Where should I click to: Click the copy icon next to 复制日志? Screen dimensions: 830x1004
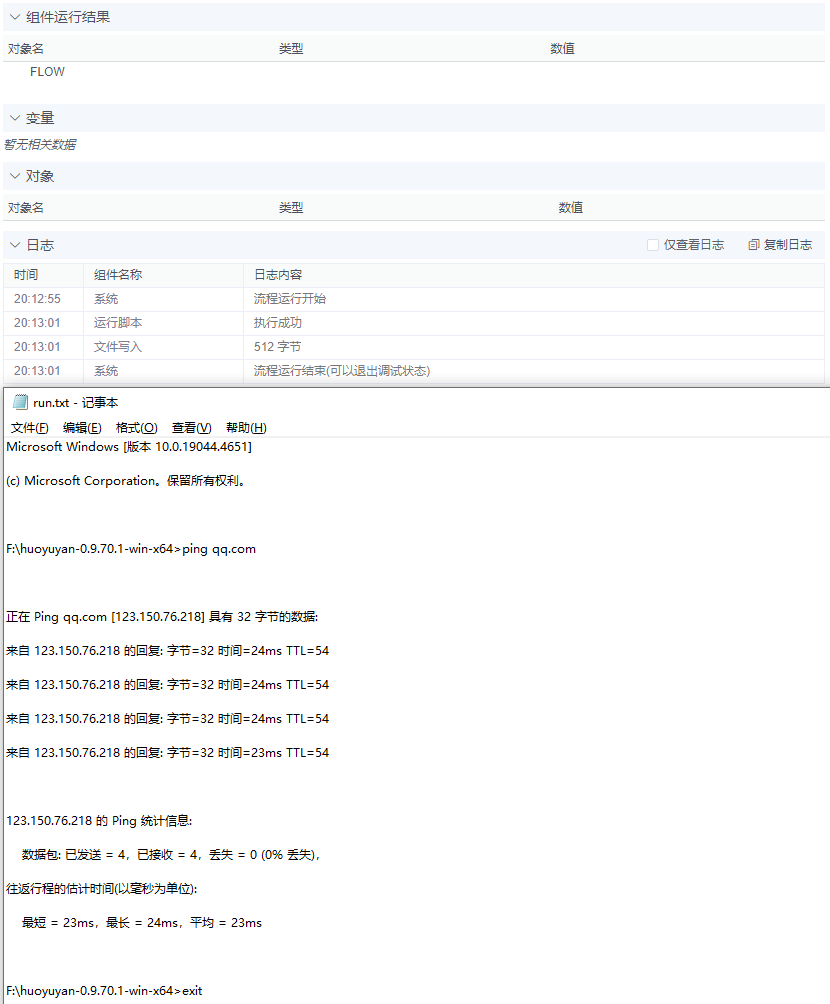(x=754, y=244)
